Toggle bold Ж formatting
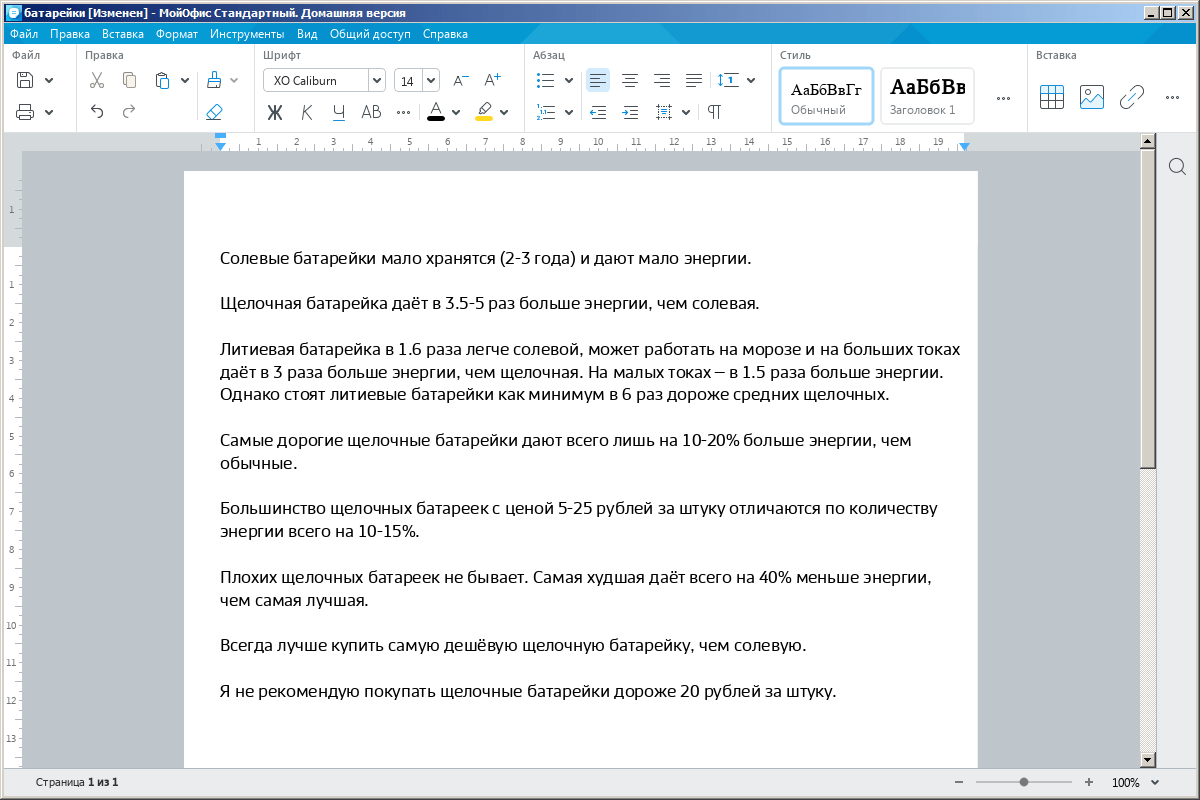Screen dimensions: 1200x800 pyautogui.click(x=275, y=112)
